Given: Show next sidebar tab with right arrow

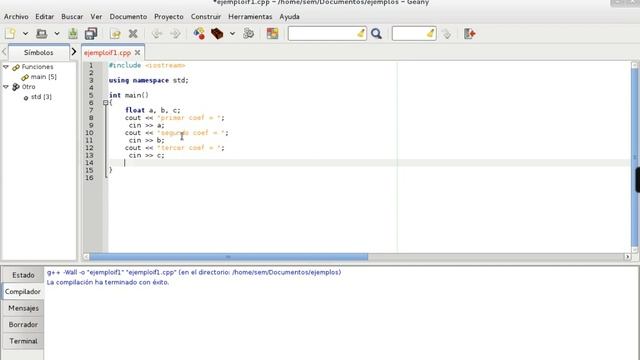Looking at the screenshot, I should tap(73, 52).
